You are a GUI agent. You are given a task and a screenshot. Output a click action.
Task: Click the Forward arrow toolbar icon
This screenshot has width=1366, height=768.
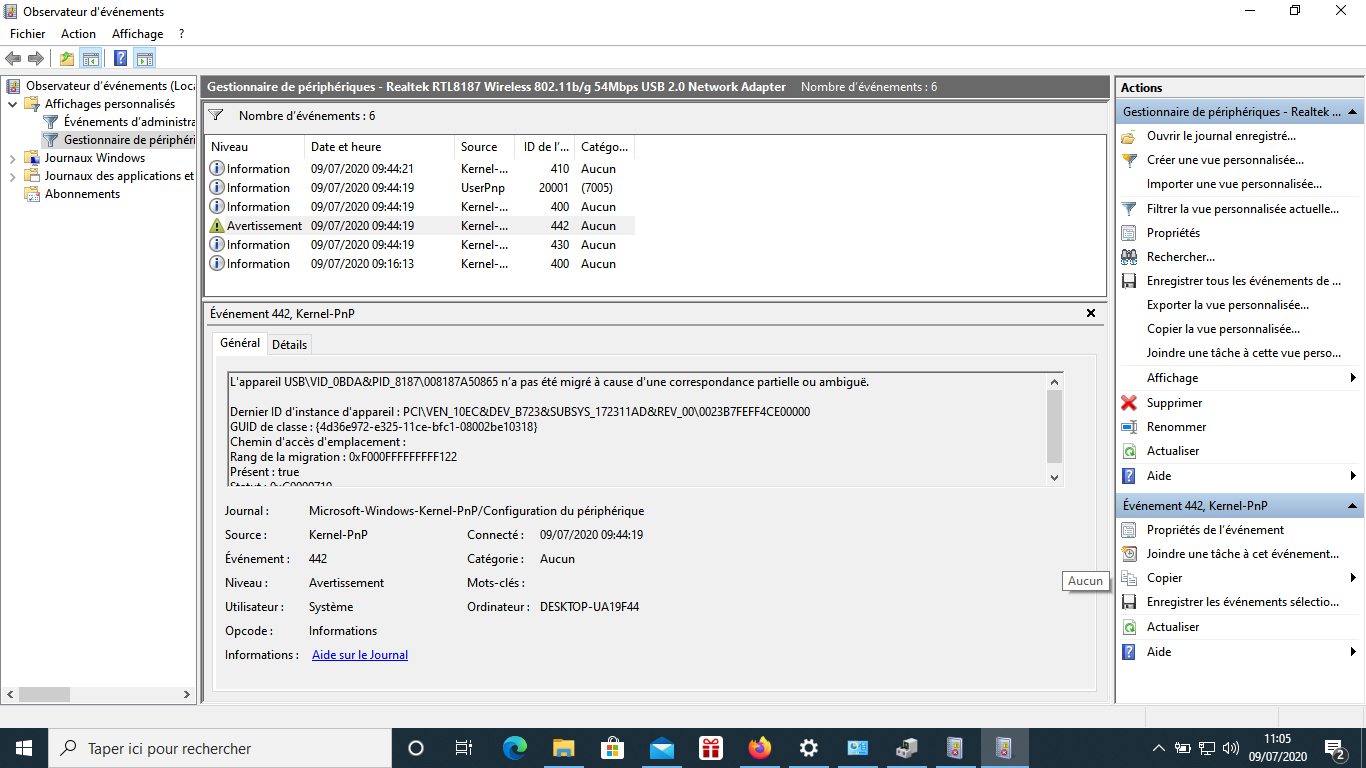click(36, 59)
